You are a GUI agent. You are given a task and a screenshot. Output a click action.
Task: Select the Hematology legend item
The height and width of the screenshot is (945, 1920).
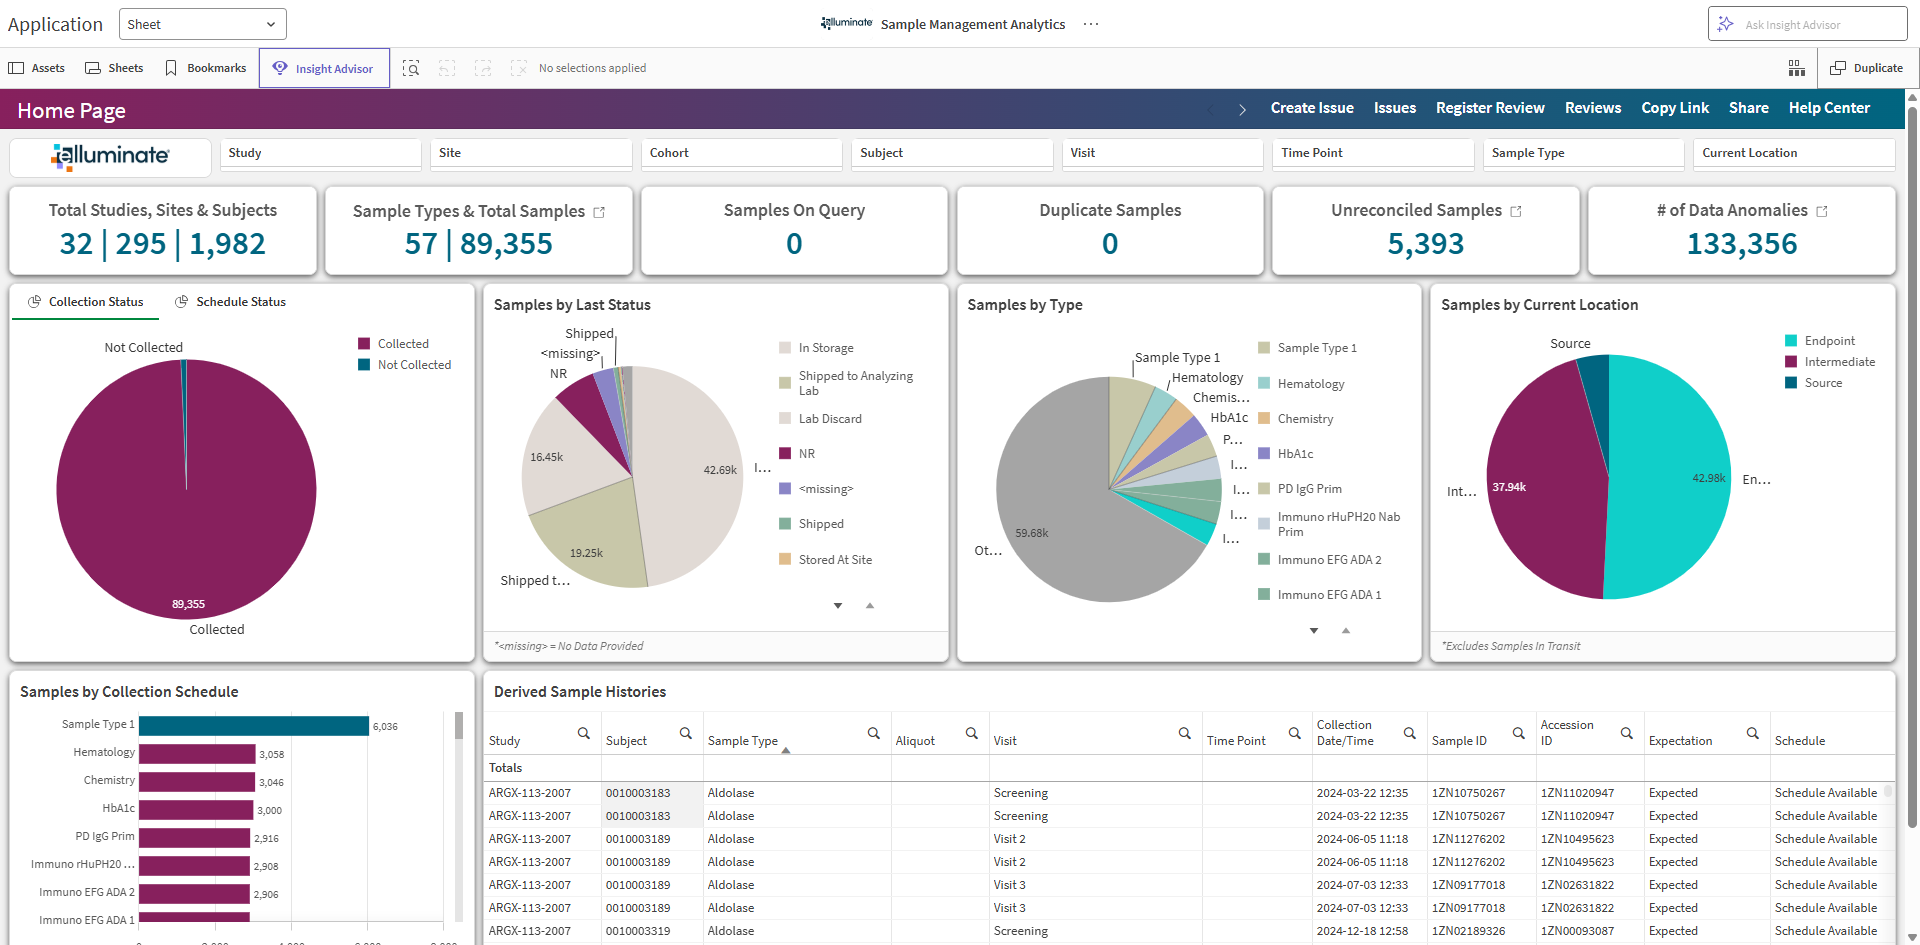1301,384
